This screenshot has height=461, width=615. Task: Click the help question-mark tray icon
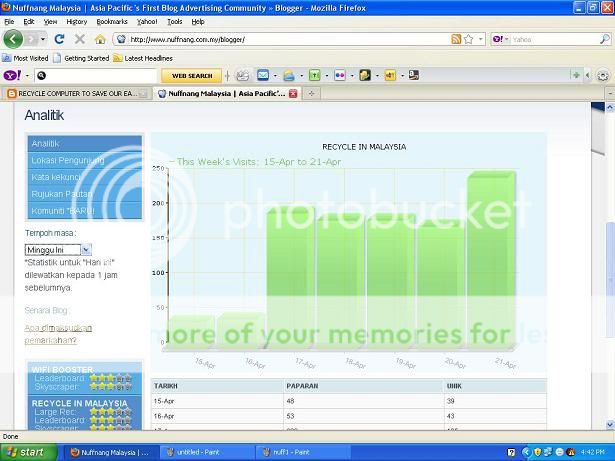tap(511, 452)
